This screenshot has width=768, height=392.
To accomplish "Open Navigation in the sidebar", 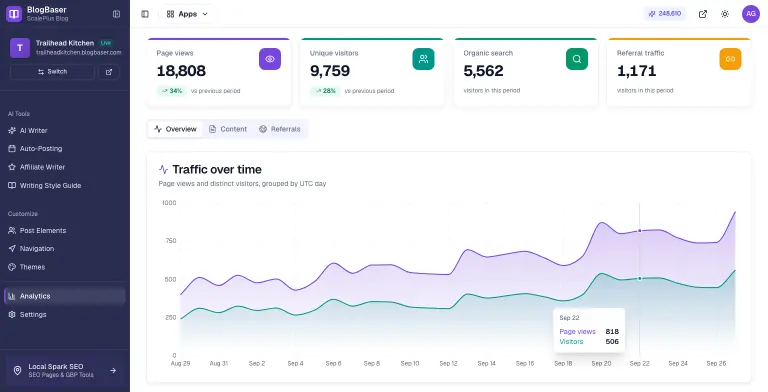I will [65, 248].
